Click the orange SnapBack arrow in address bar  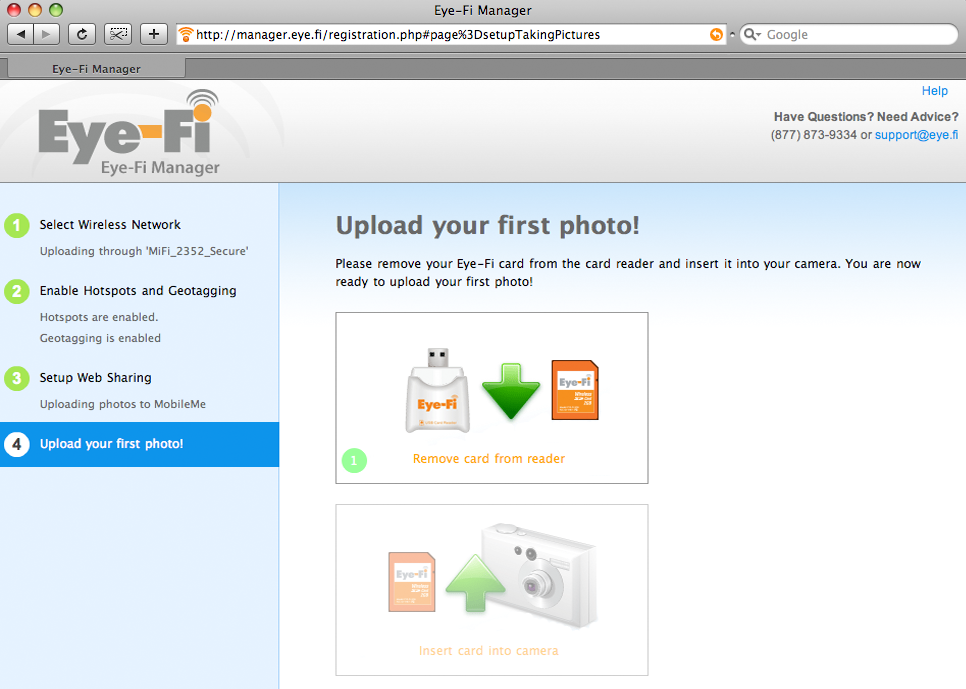tap(716, 35)
